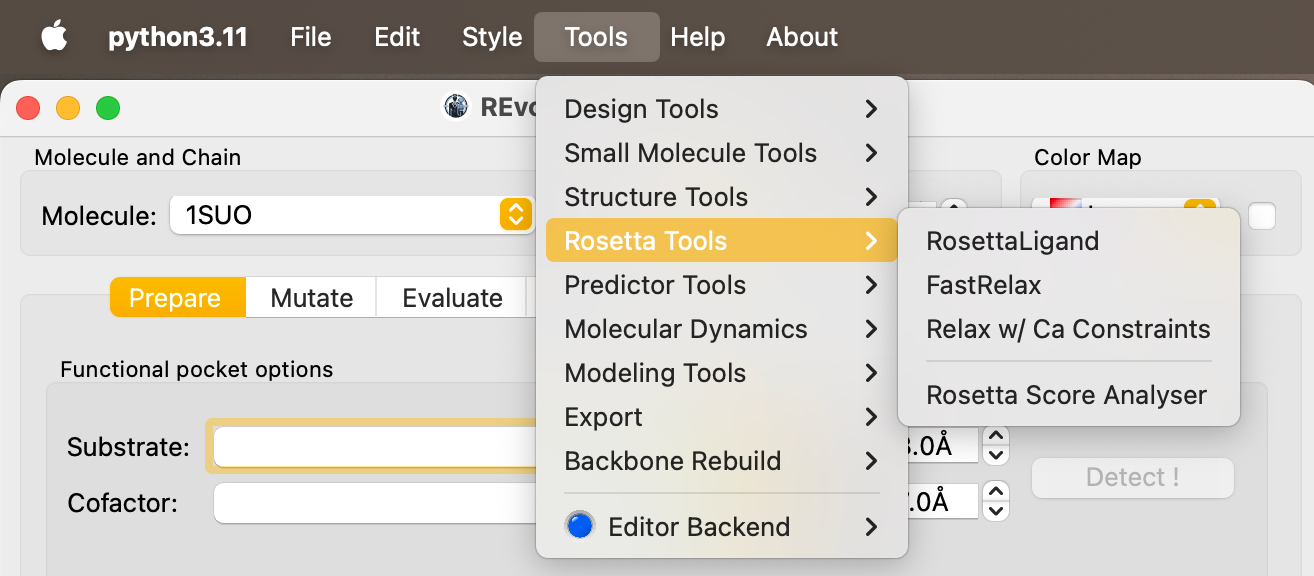
Task: Open the File menu
Action: click(311, 37)
